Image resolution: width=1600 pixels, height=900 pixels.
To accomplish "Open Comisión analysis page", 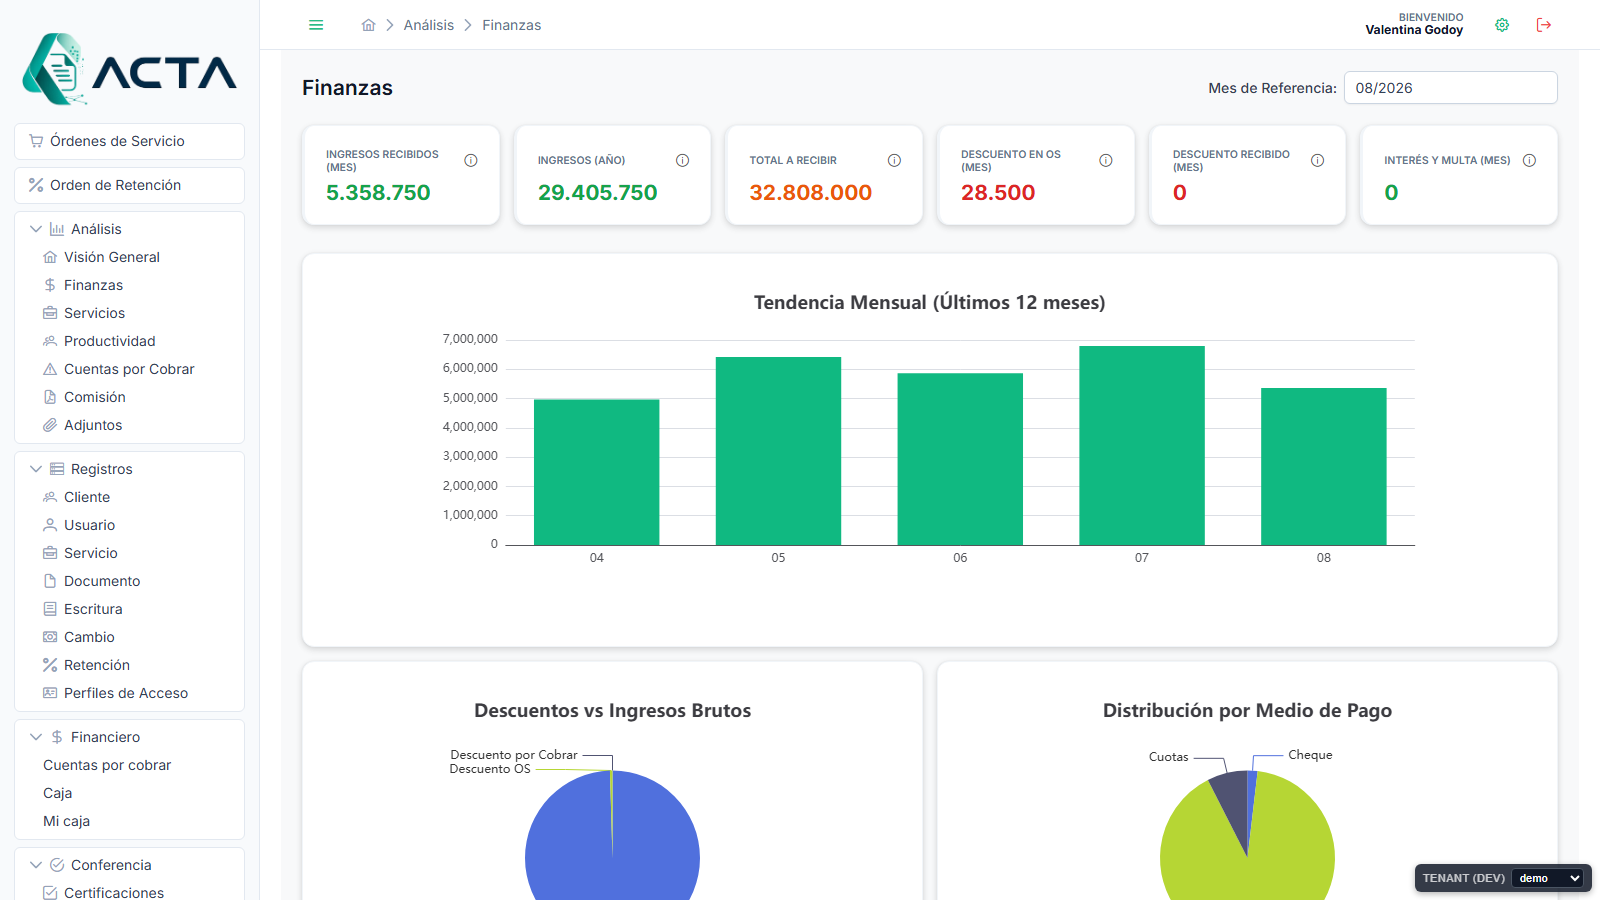I will 94,397.
